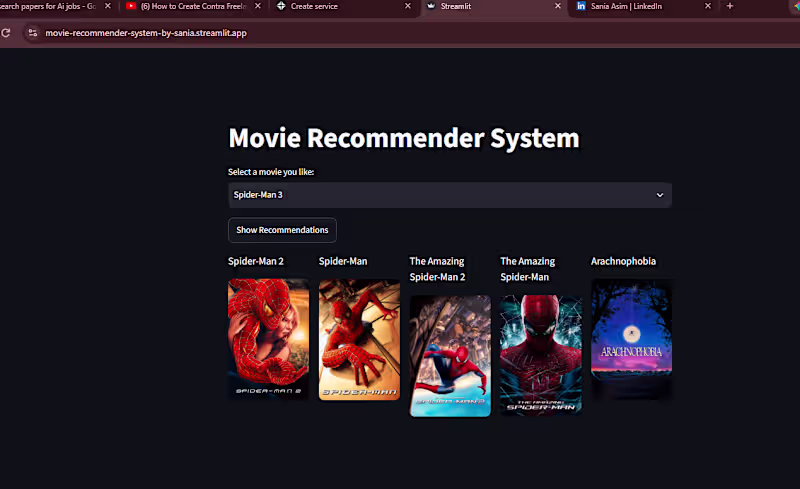Switch to Sania Asim LinkedIn tab
Image resolution: width=800 pixels, height=489 pixels.
(626, 6)
